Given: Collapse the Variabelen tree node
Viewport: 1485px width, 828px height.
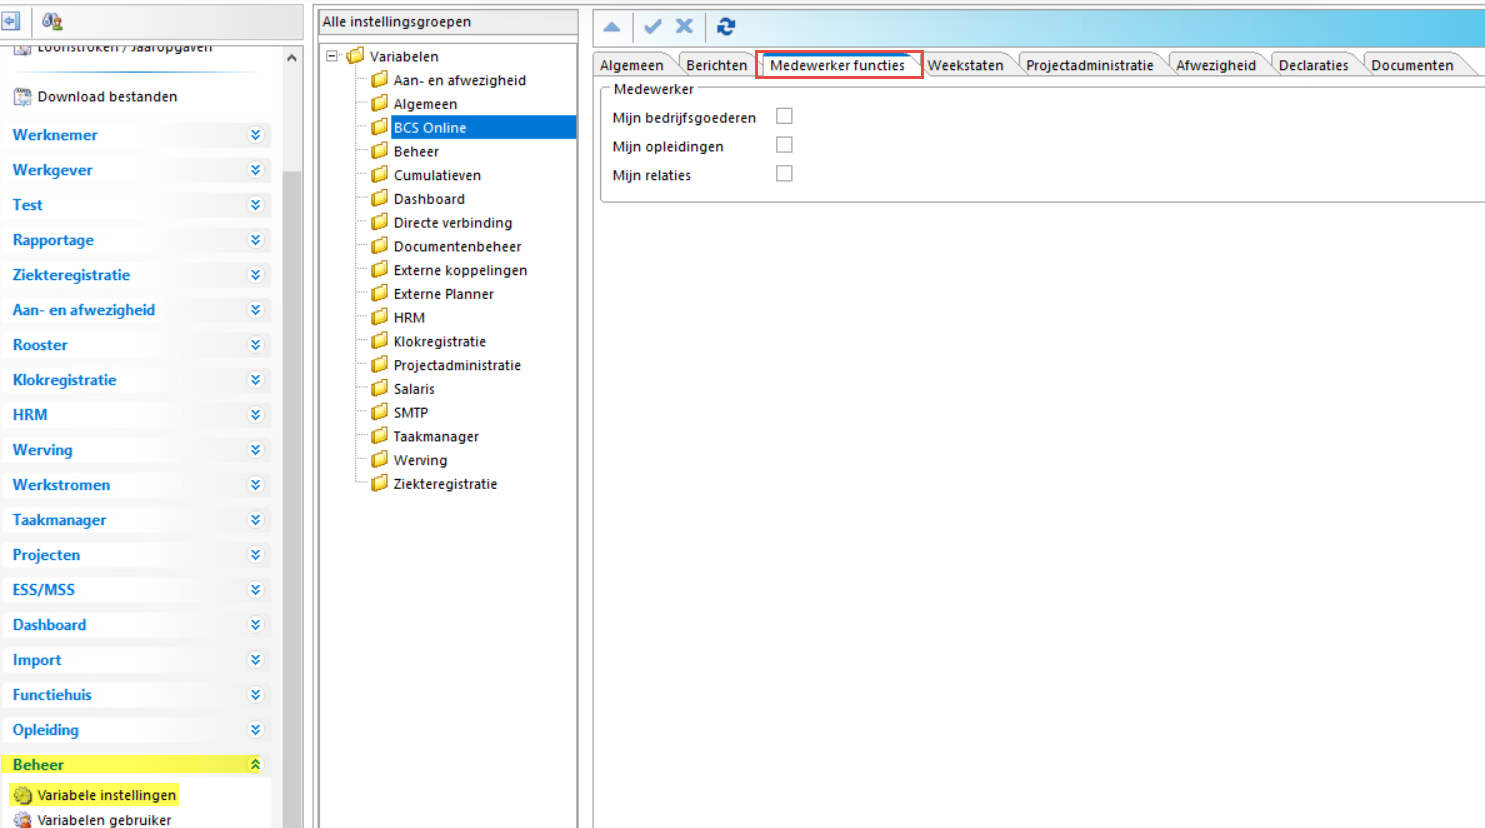Looking at the screenshot, I should (x=332, y=56).
